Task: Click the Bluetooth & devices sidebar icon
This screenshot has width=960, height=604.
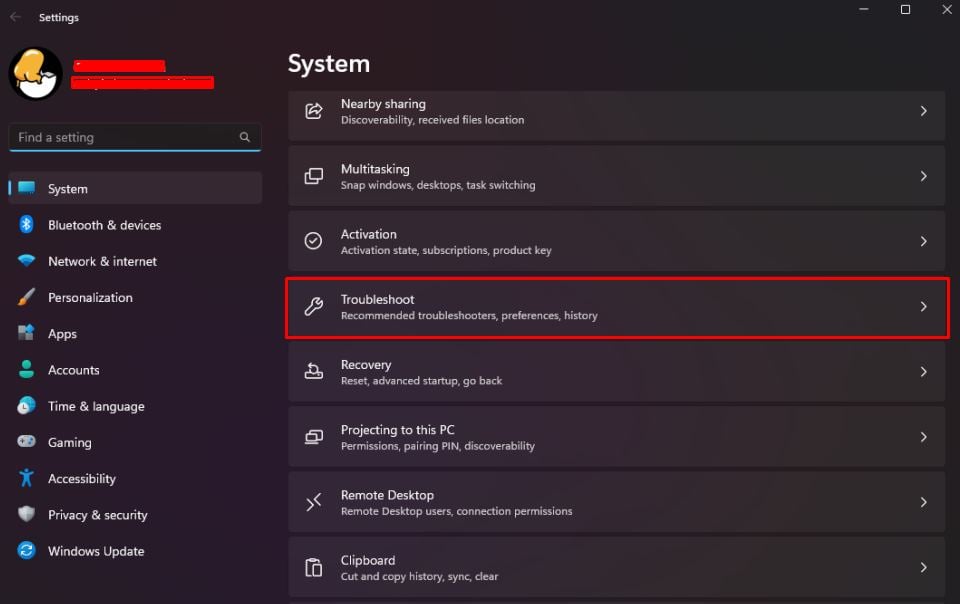Action: (26, 225)
